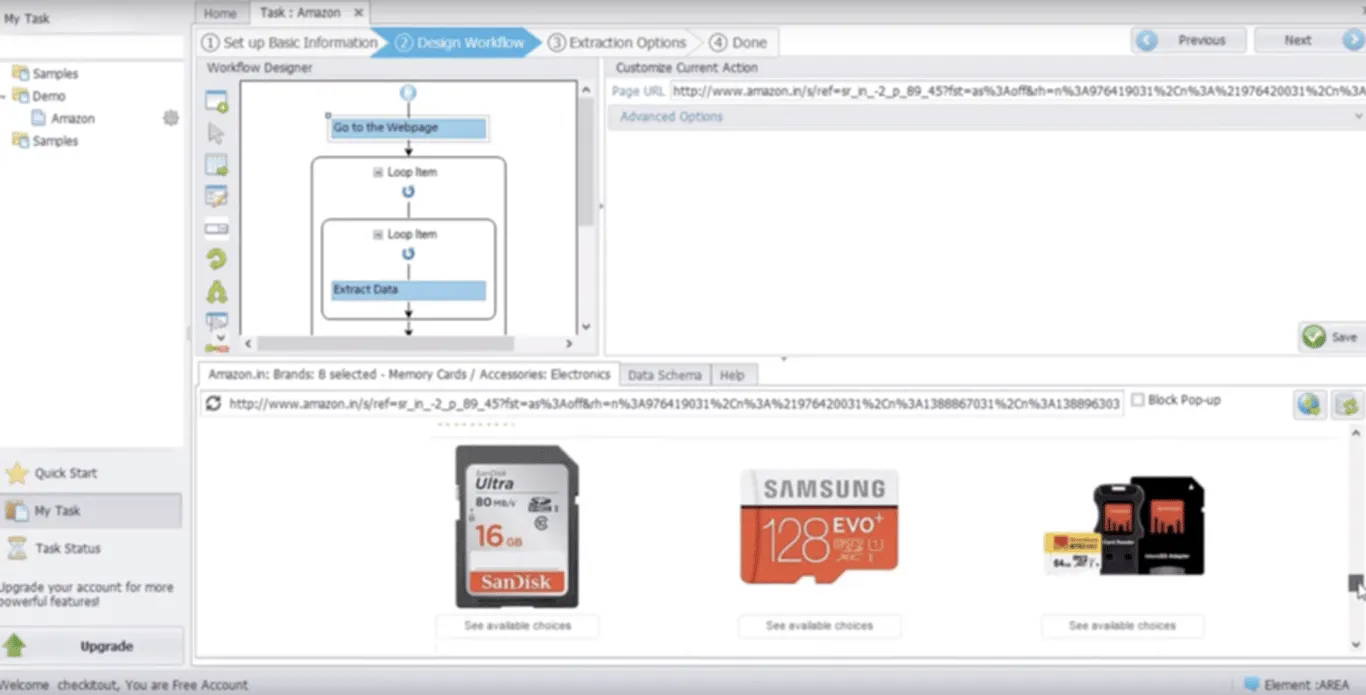This screenshot has width=1366, height=695.
Task: Collapse the outer Loop Item box
Action: pos(378,172)
